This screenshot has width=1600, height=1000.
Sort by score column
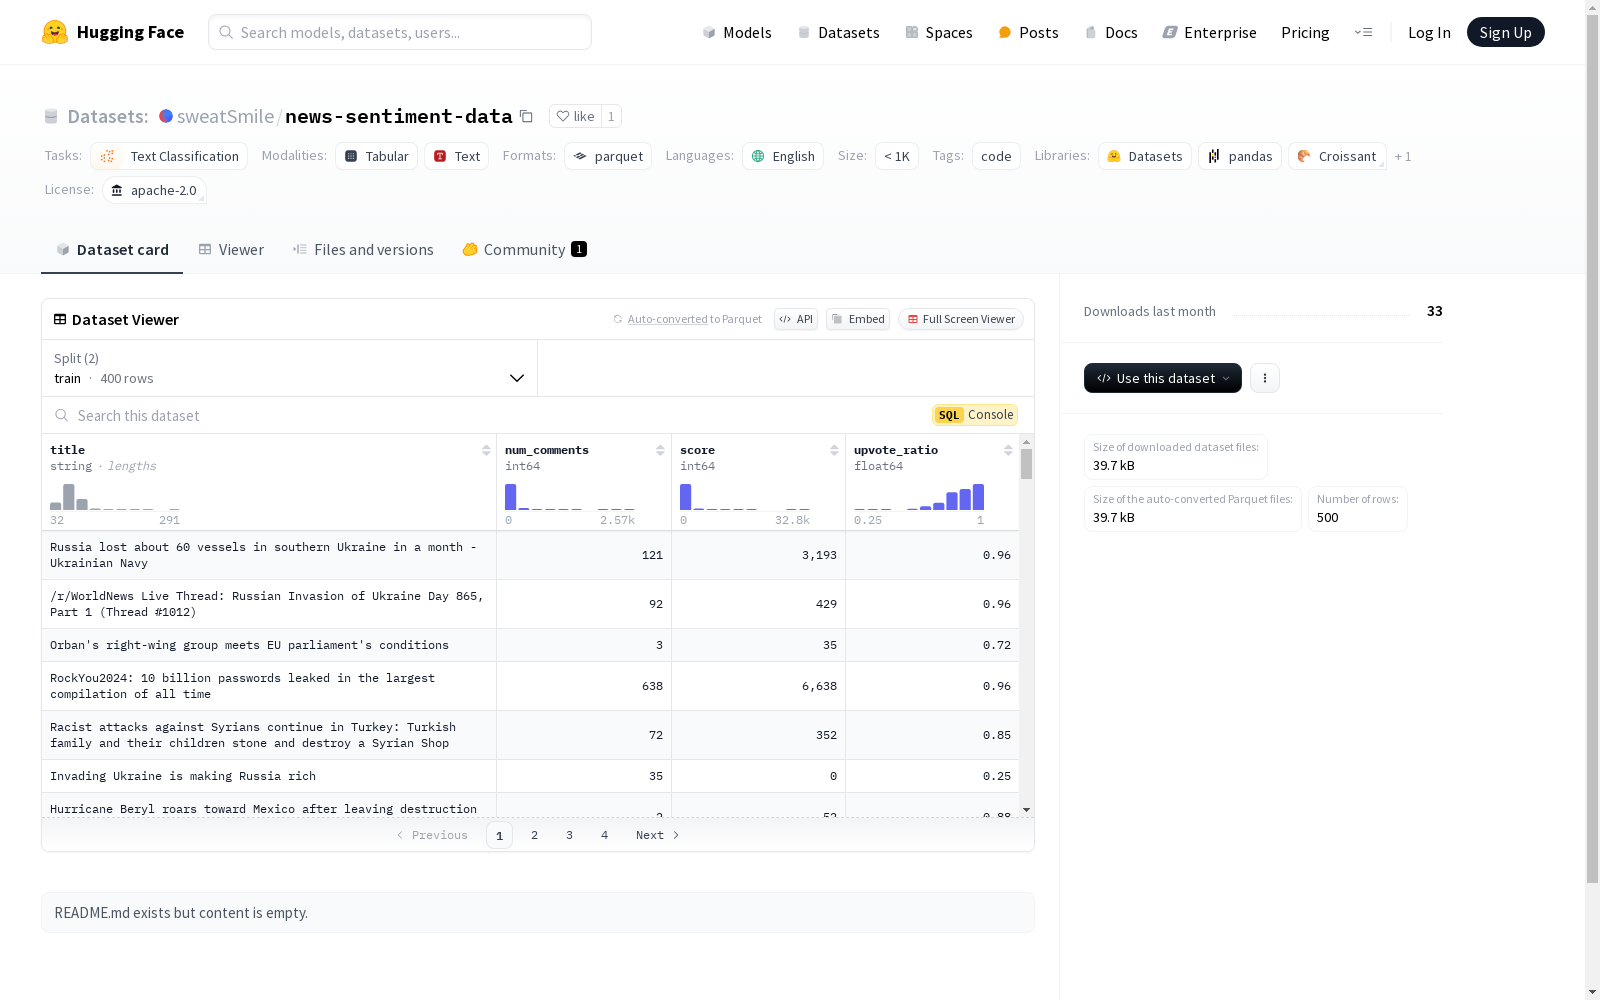pyautogui.click(x=834, y=450)
